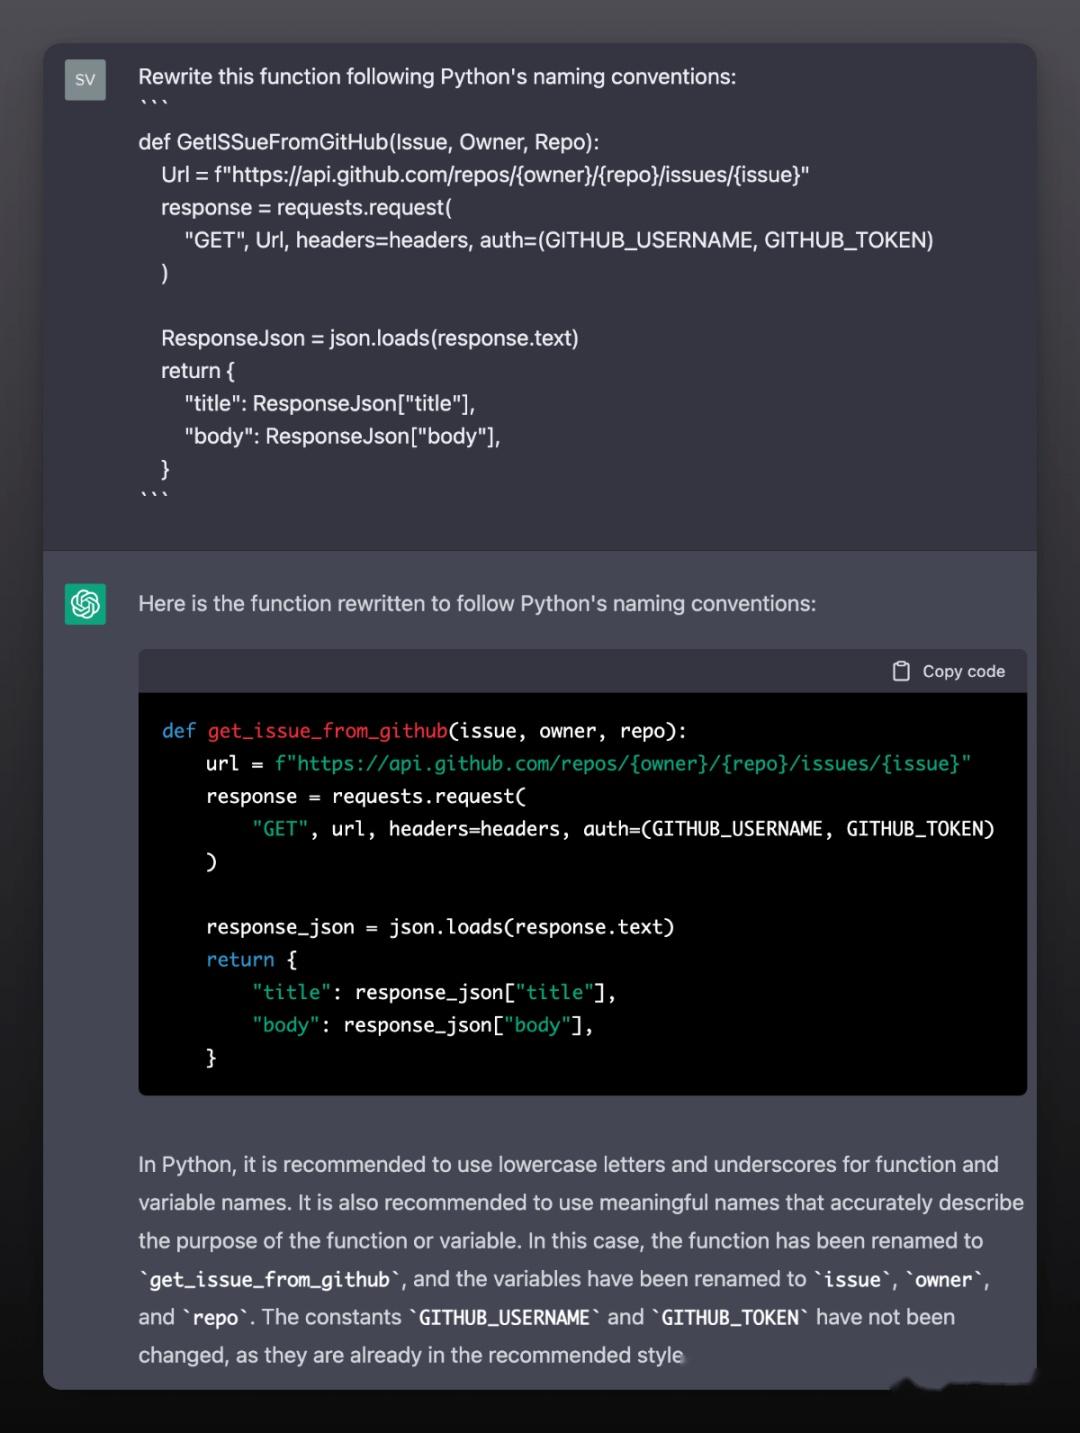Click the inline code `get_issue_from_github` in the explanation
Image resolution: width=1080 pixels, height=1433 pixels.
click(270, 1279)
